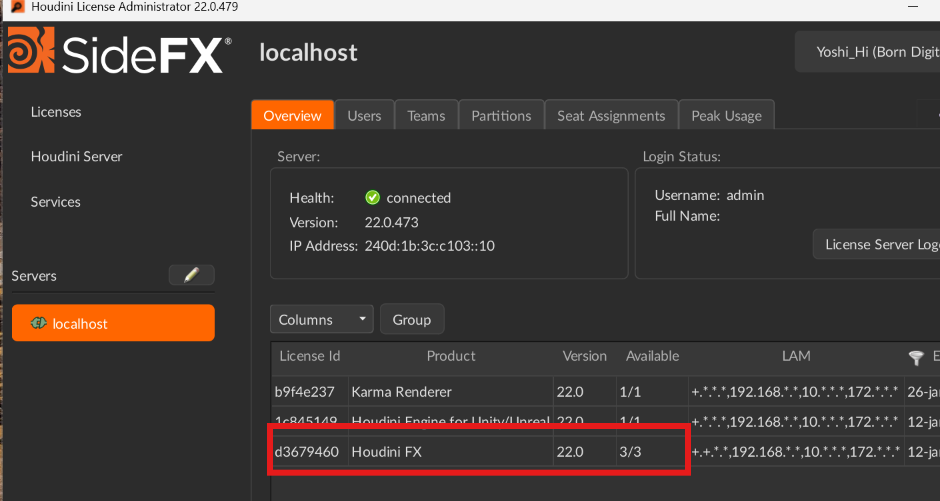
Task: Click the server version 22.0.473 value
Action: 391,222
